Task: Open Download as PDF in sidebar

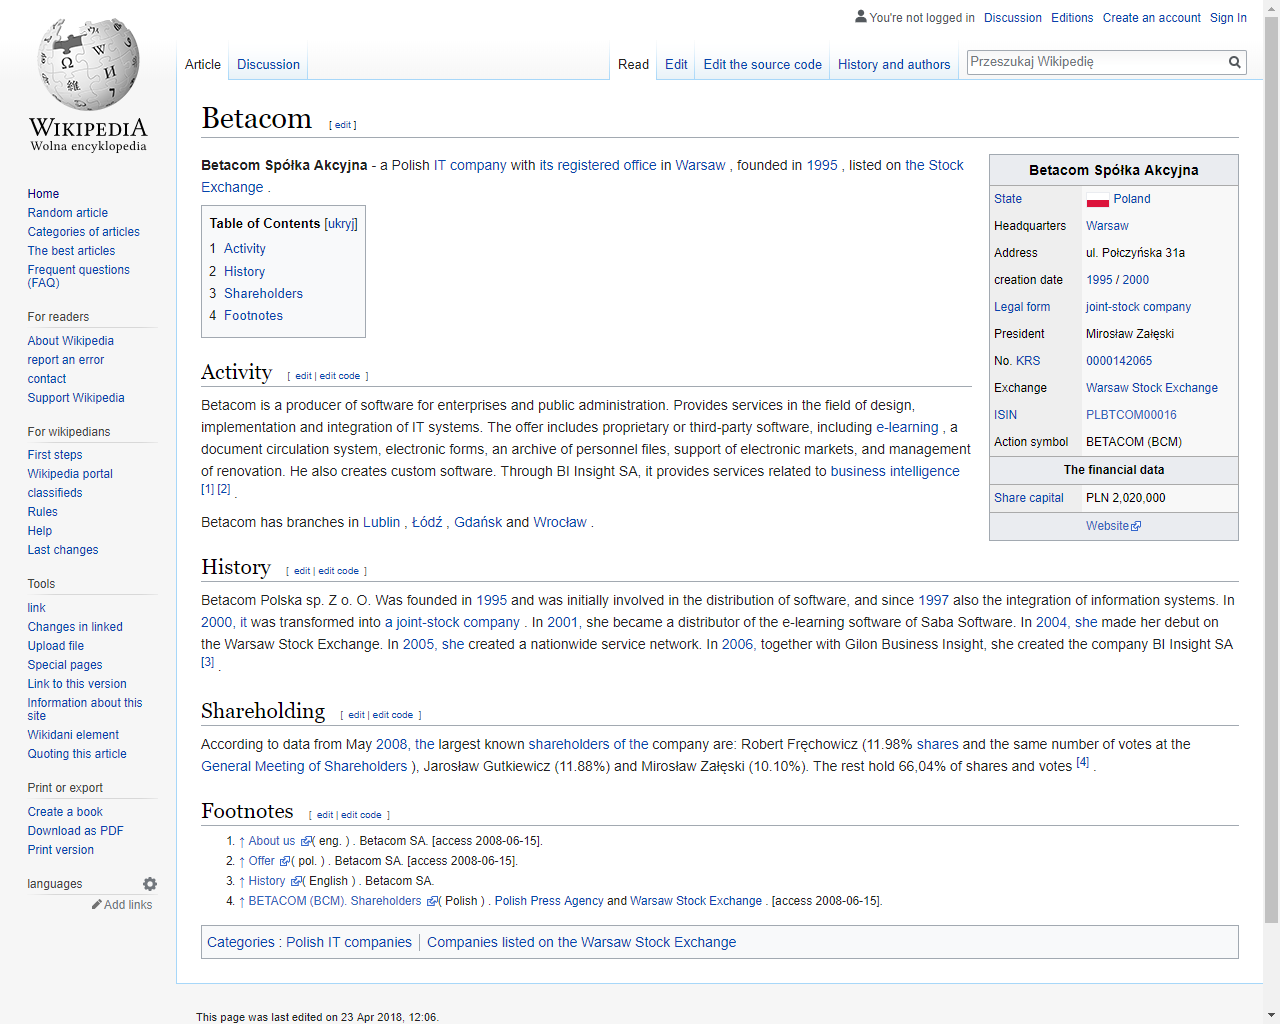Action: 76,831
